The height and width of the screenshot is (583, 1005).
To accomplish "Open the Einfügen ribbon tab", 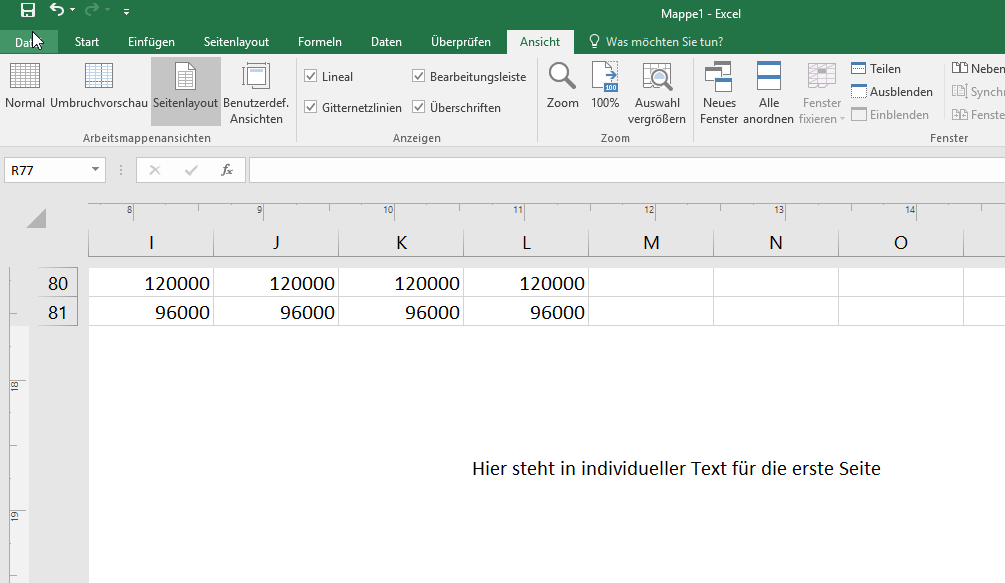I will pyautogui.click(x=151, y=42).
